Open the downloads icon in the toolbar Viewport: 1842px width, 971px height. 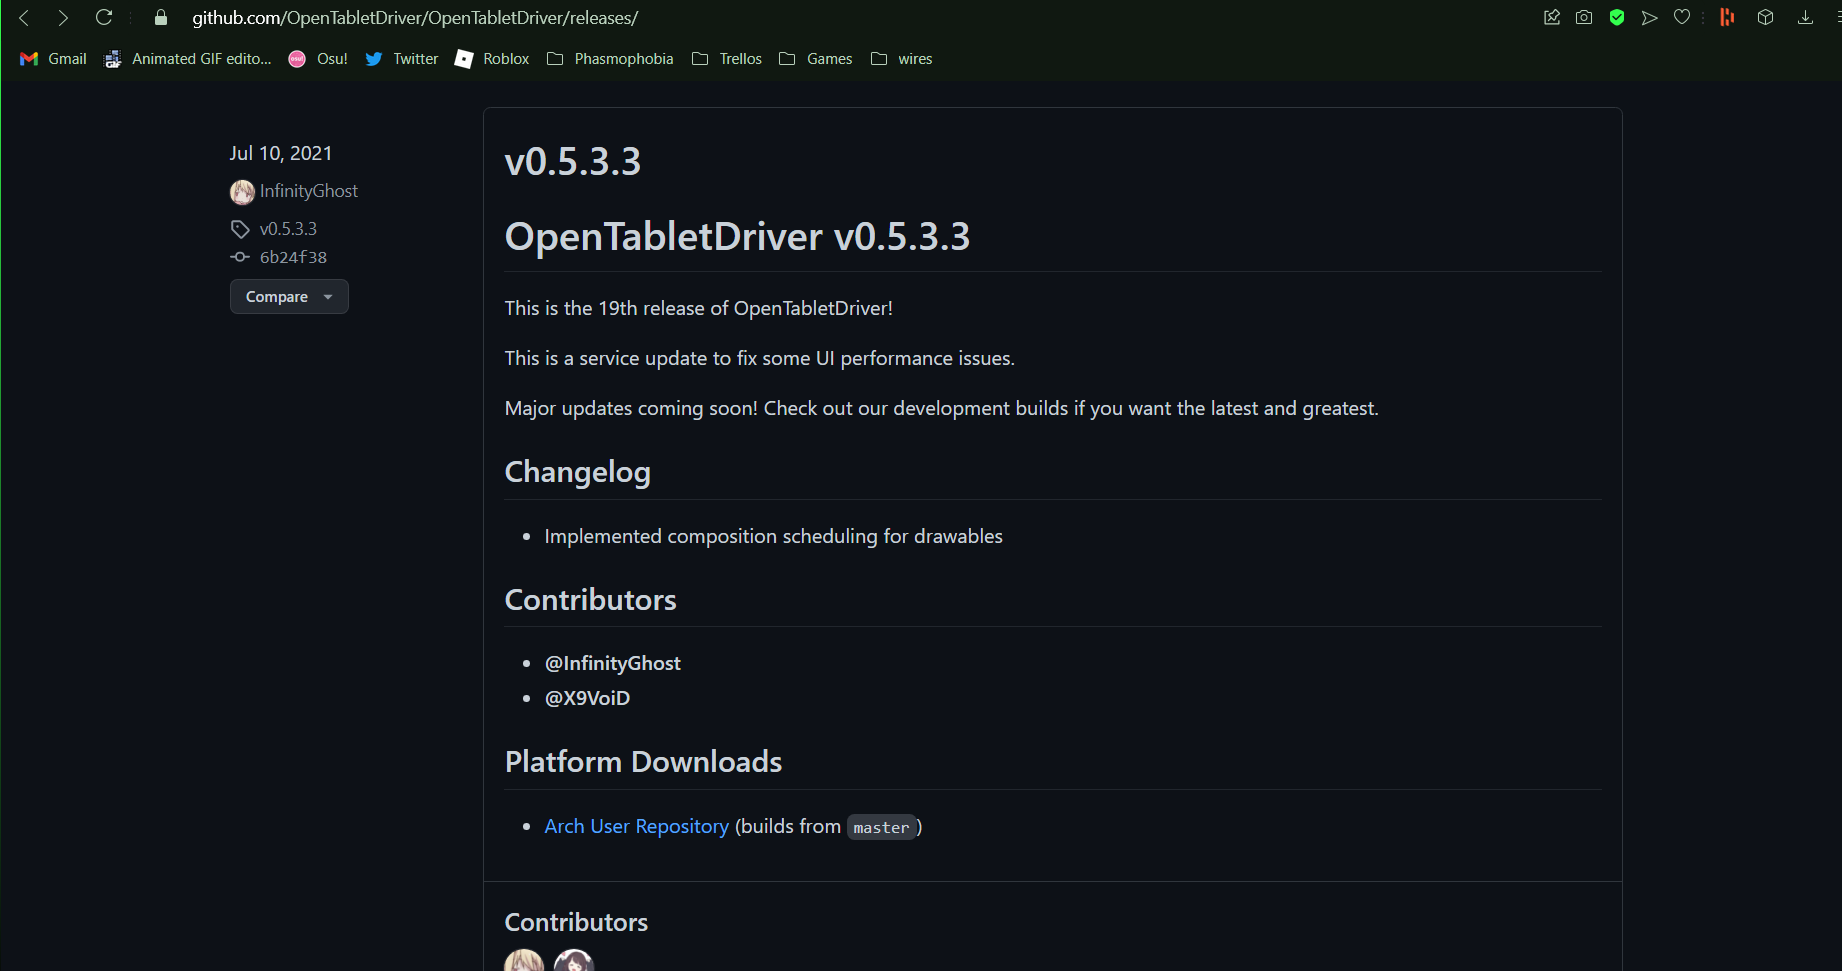[1805, 17]
